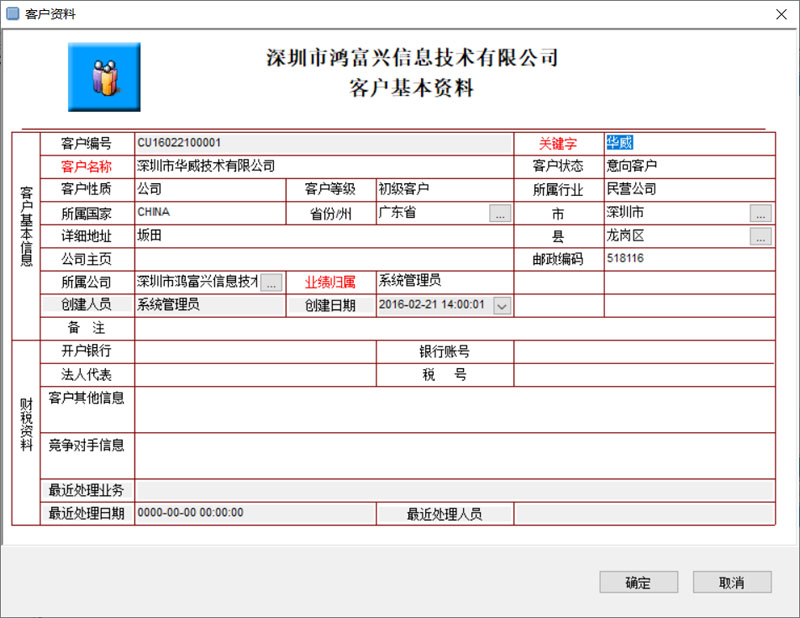Viewport: 800px width, 618px height.
Task: Click the 详细地址 field 坂田
Action: (x=324, y=236)
